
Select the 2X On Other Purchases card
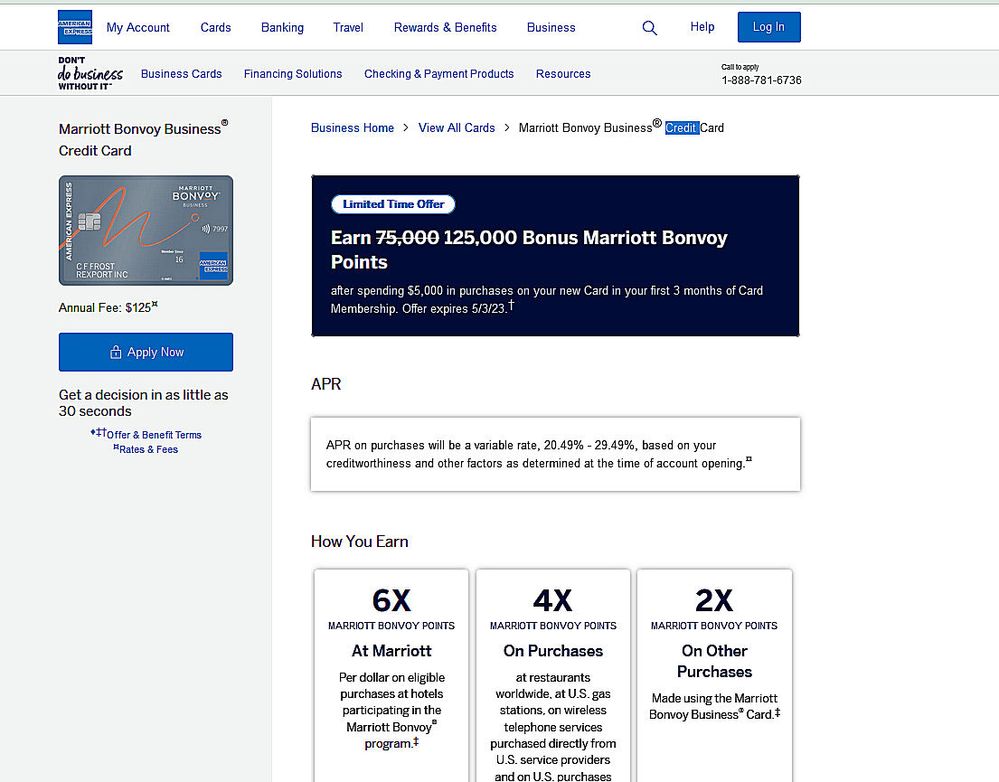tap(714, 675)
